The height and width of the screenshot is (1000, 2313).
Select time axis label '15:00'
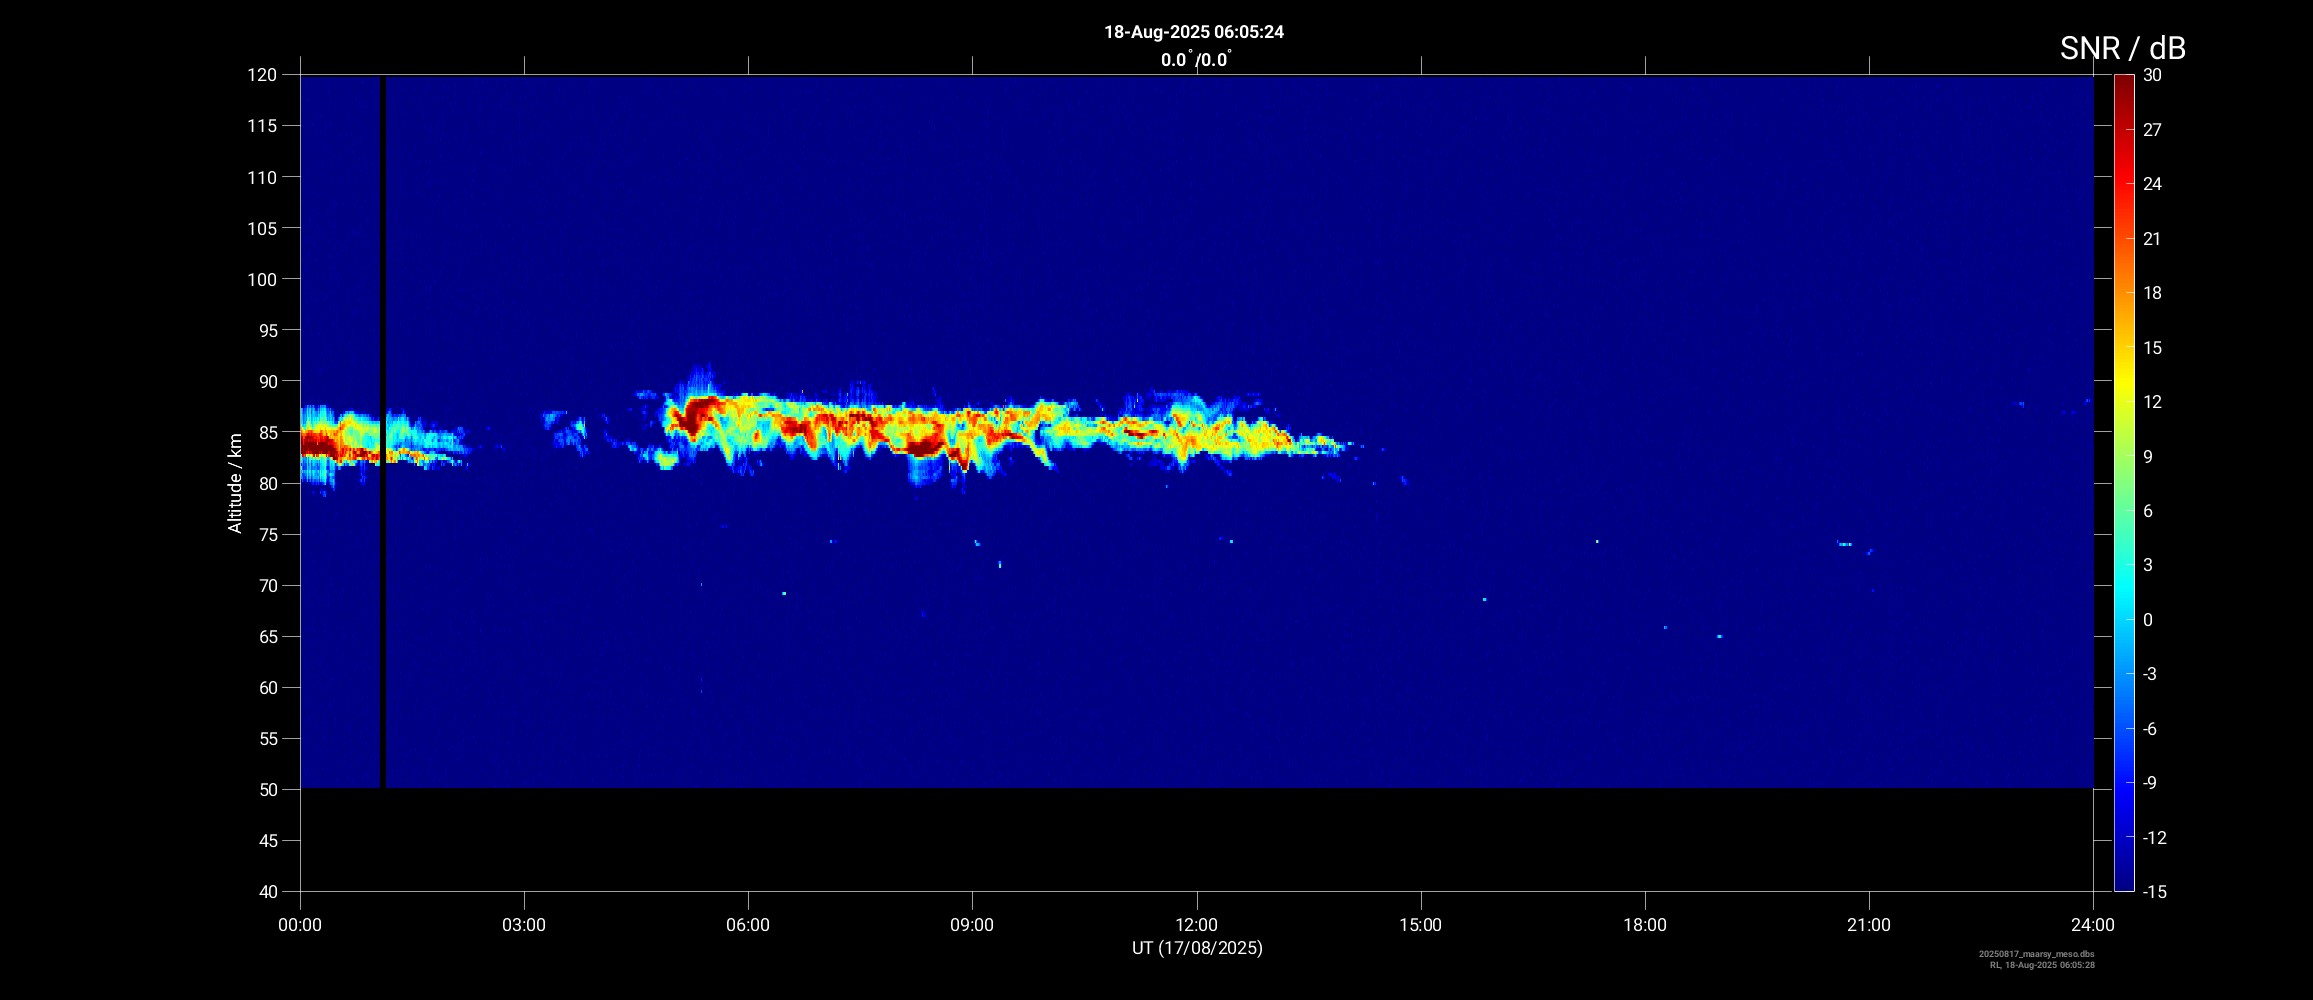tap(1420, 925)
